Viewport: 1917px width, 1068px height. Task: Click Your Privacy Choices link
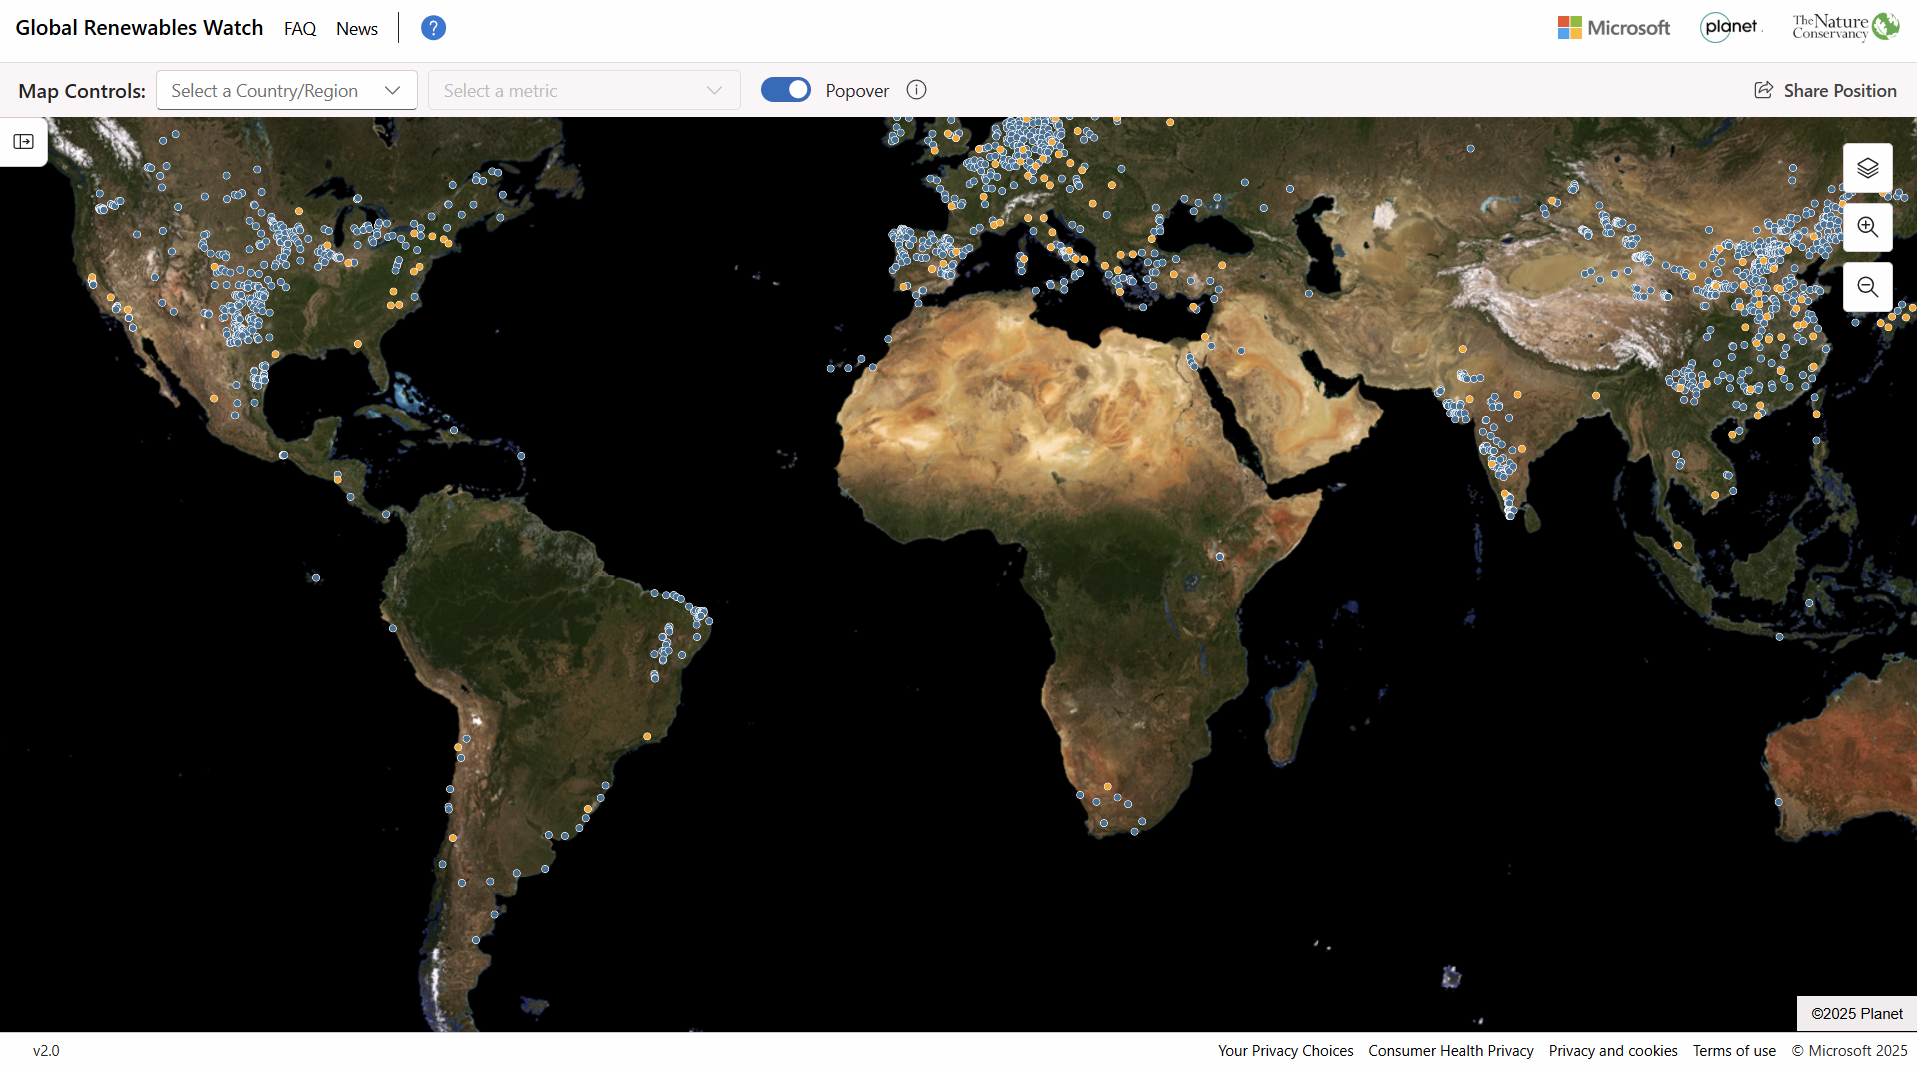coord(1285,1050)
